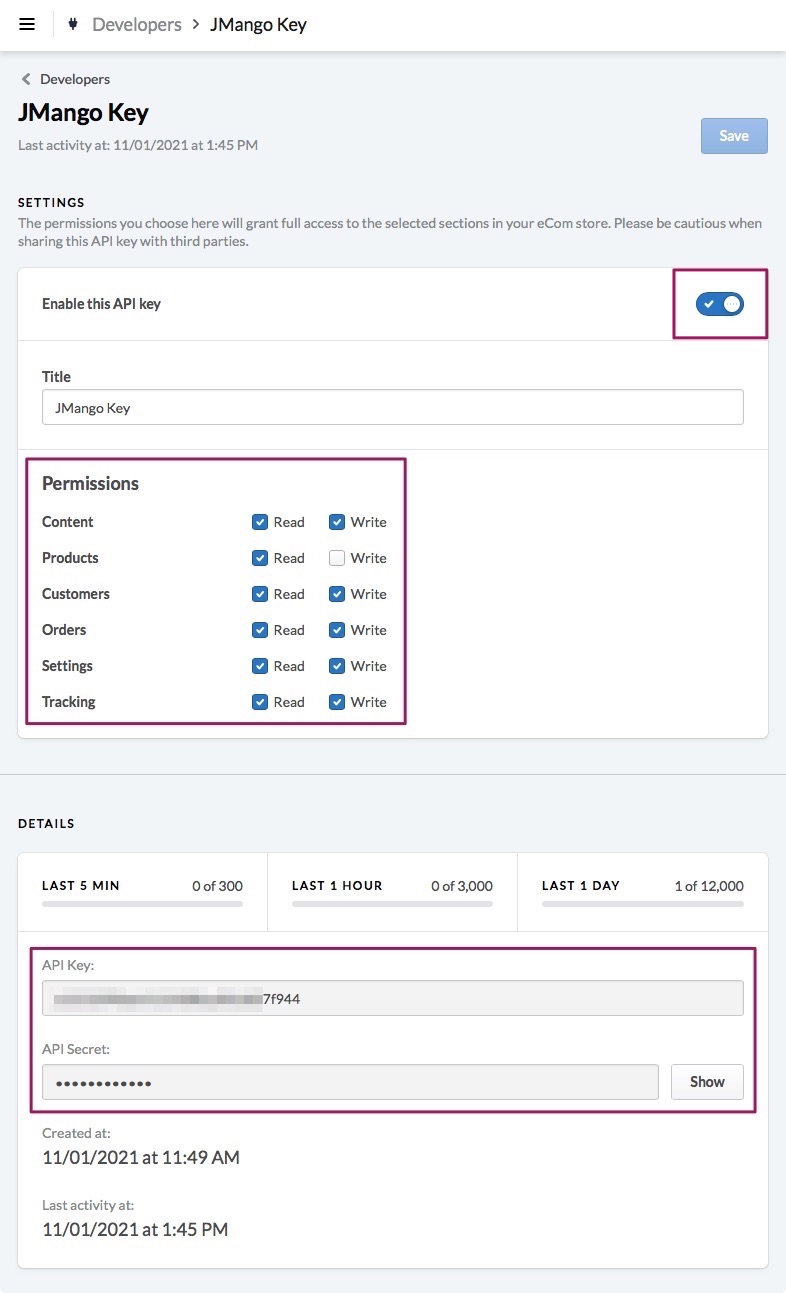Uncheck Content Write permission

pos(337,522)
